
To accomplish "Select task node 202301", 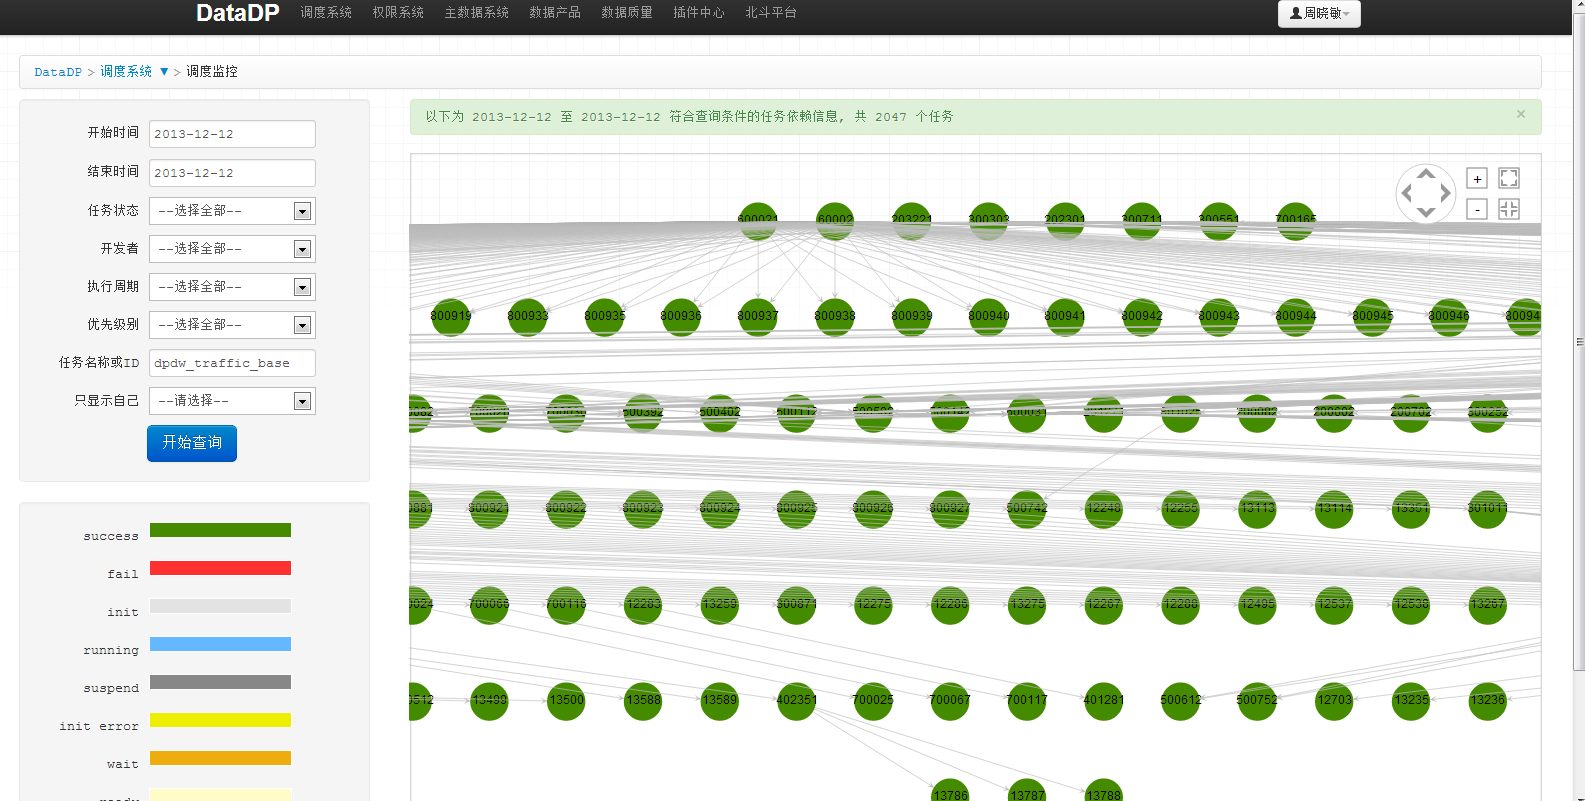I will pos(1065,220).
